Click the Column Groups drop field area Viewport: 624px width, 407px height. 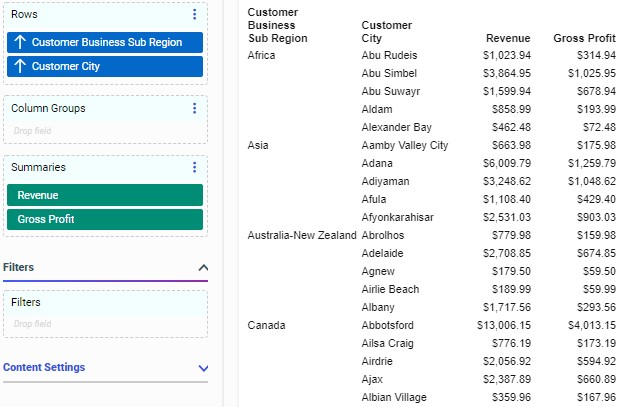pos(104,130)
